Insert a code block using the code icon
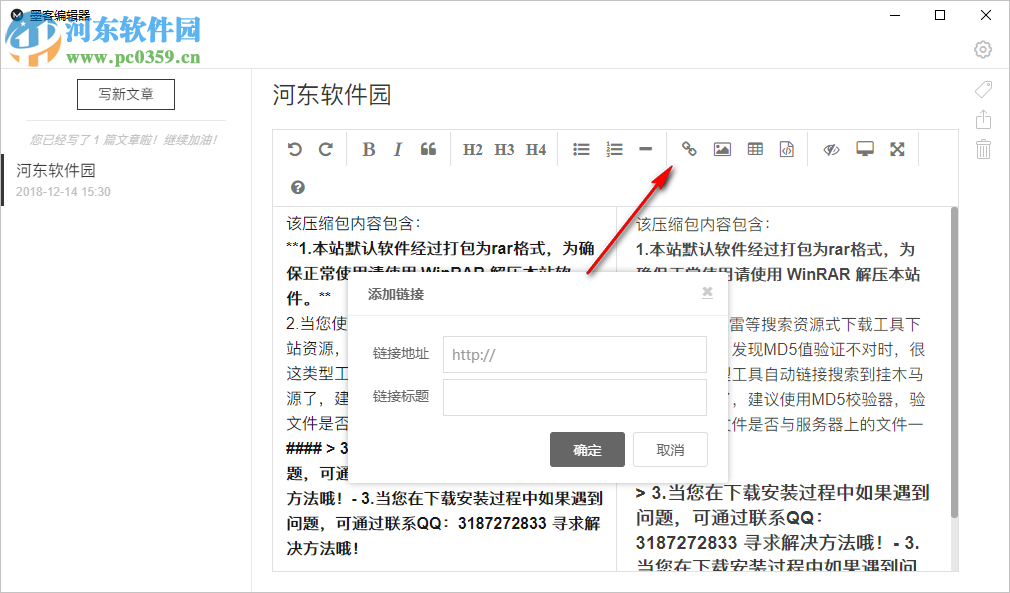Screen dimensions: 1010x593 [786, 148]
